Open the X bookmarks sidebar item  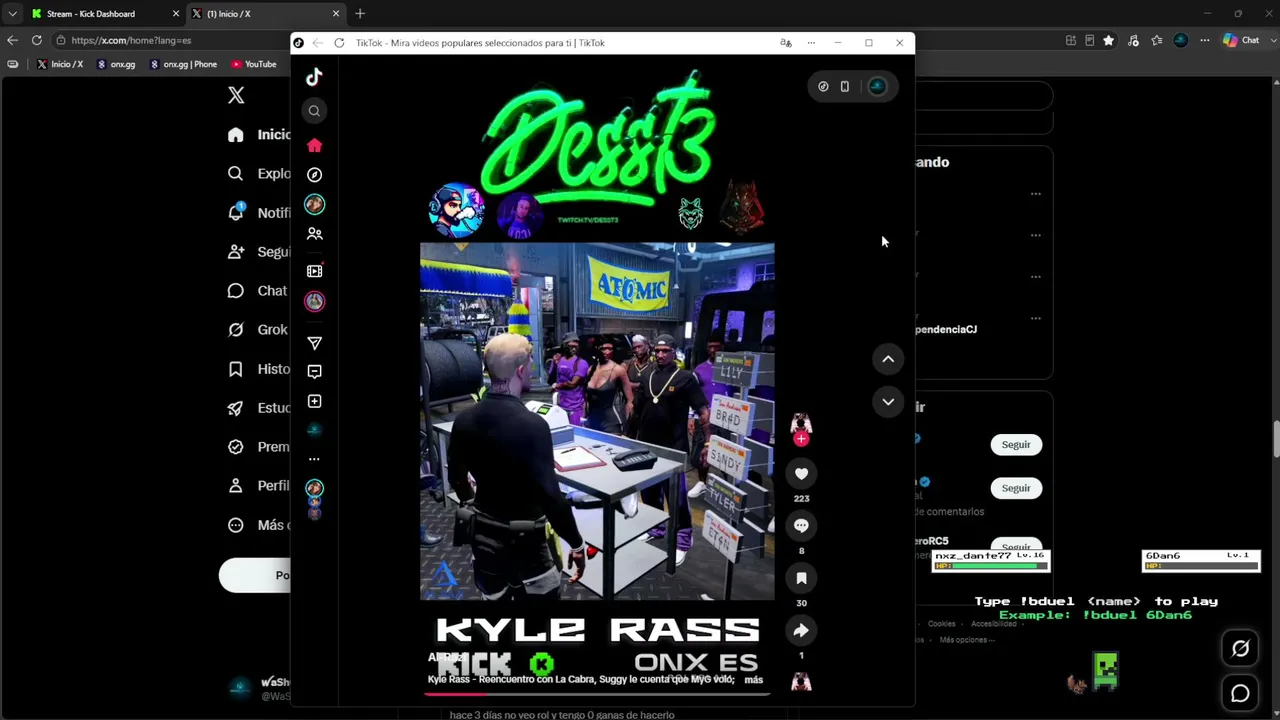259,369
